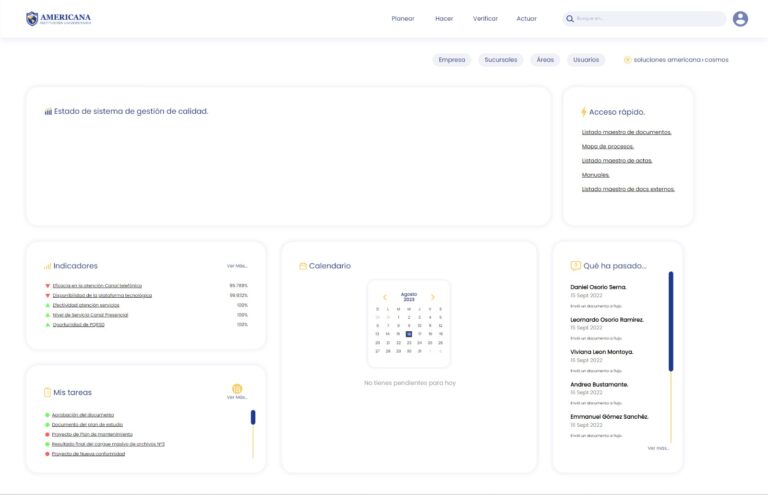This screenshot has width=768, height=495.
Task: Open Listado maestro de documentos link
Action: (626, 132)
